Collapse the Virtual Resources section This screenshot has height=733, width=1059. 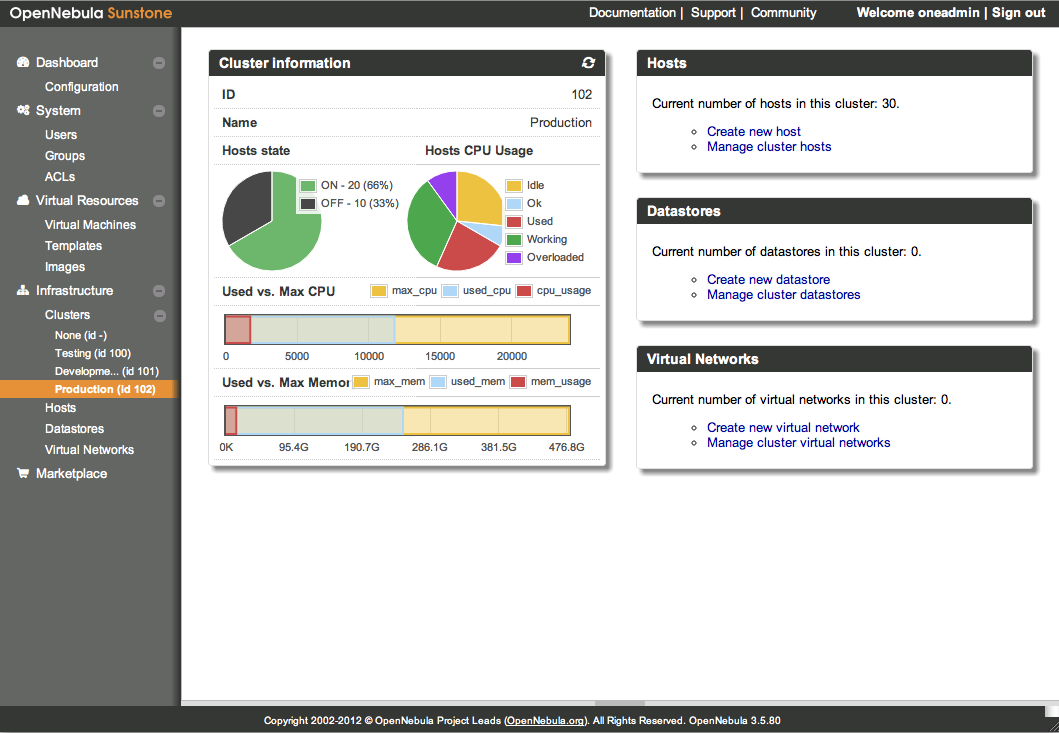(x=159, y=201)
